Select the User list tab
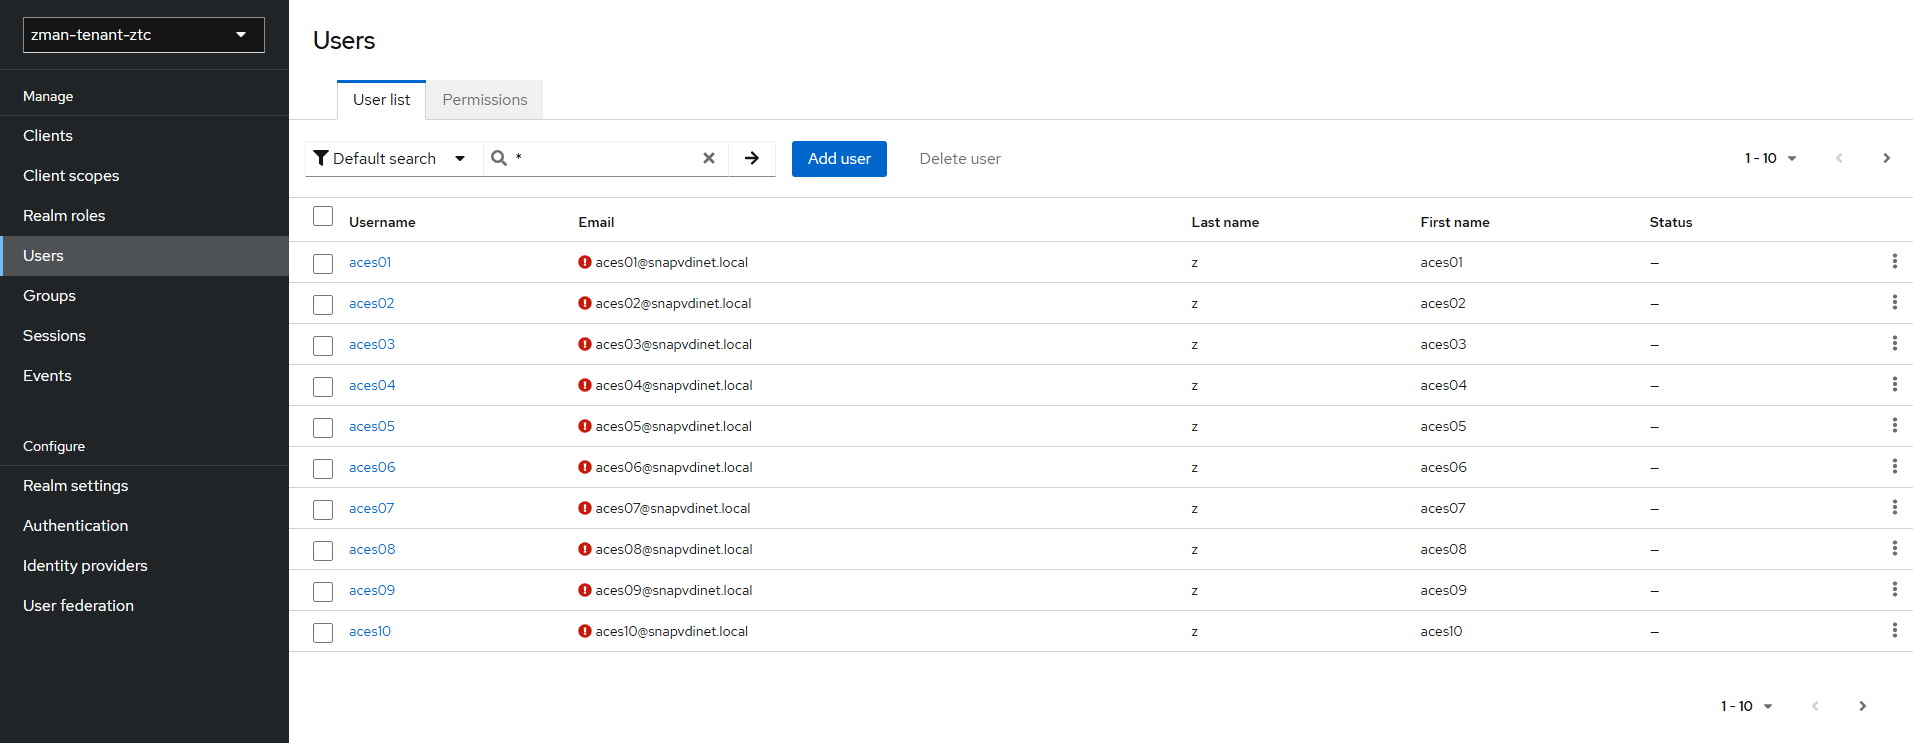This screenshot has width=1913, height=743. point(381,100)
